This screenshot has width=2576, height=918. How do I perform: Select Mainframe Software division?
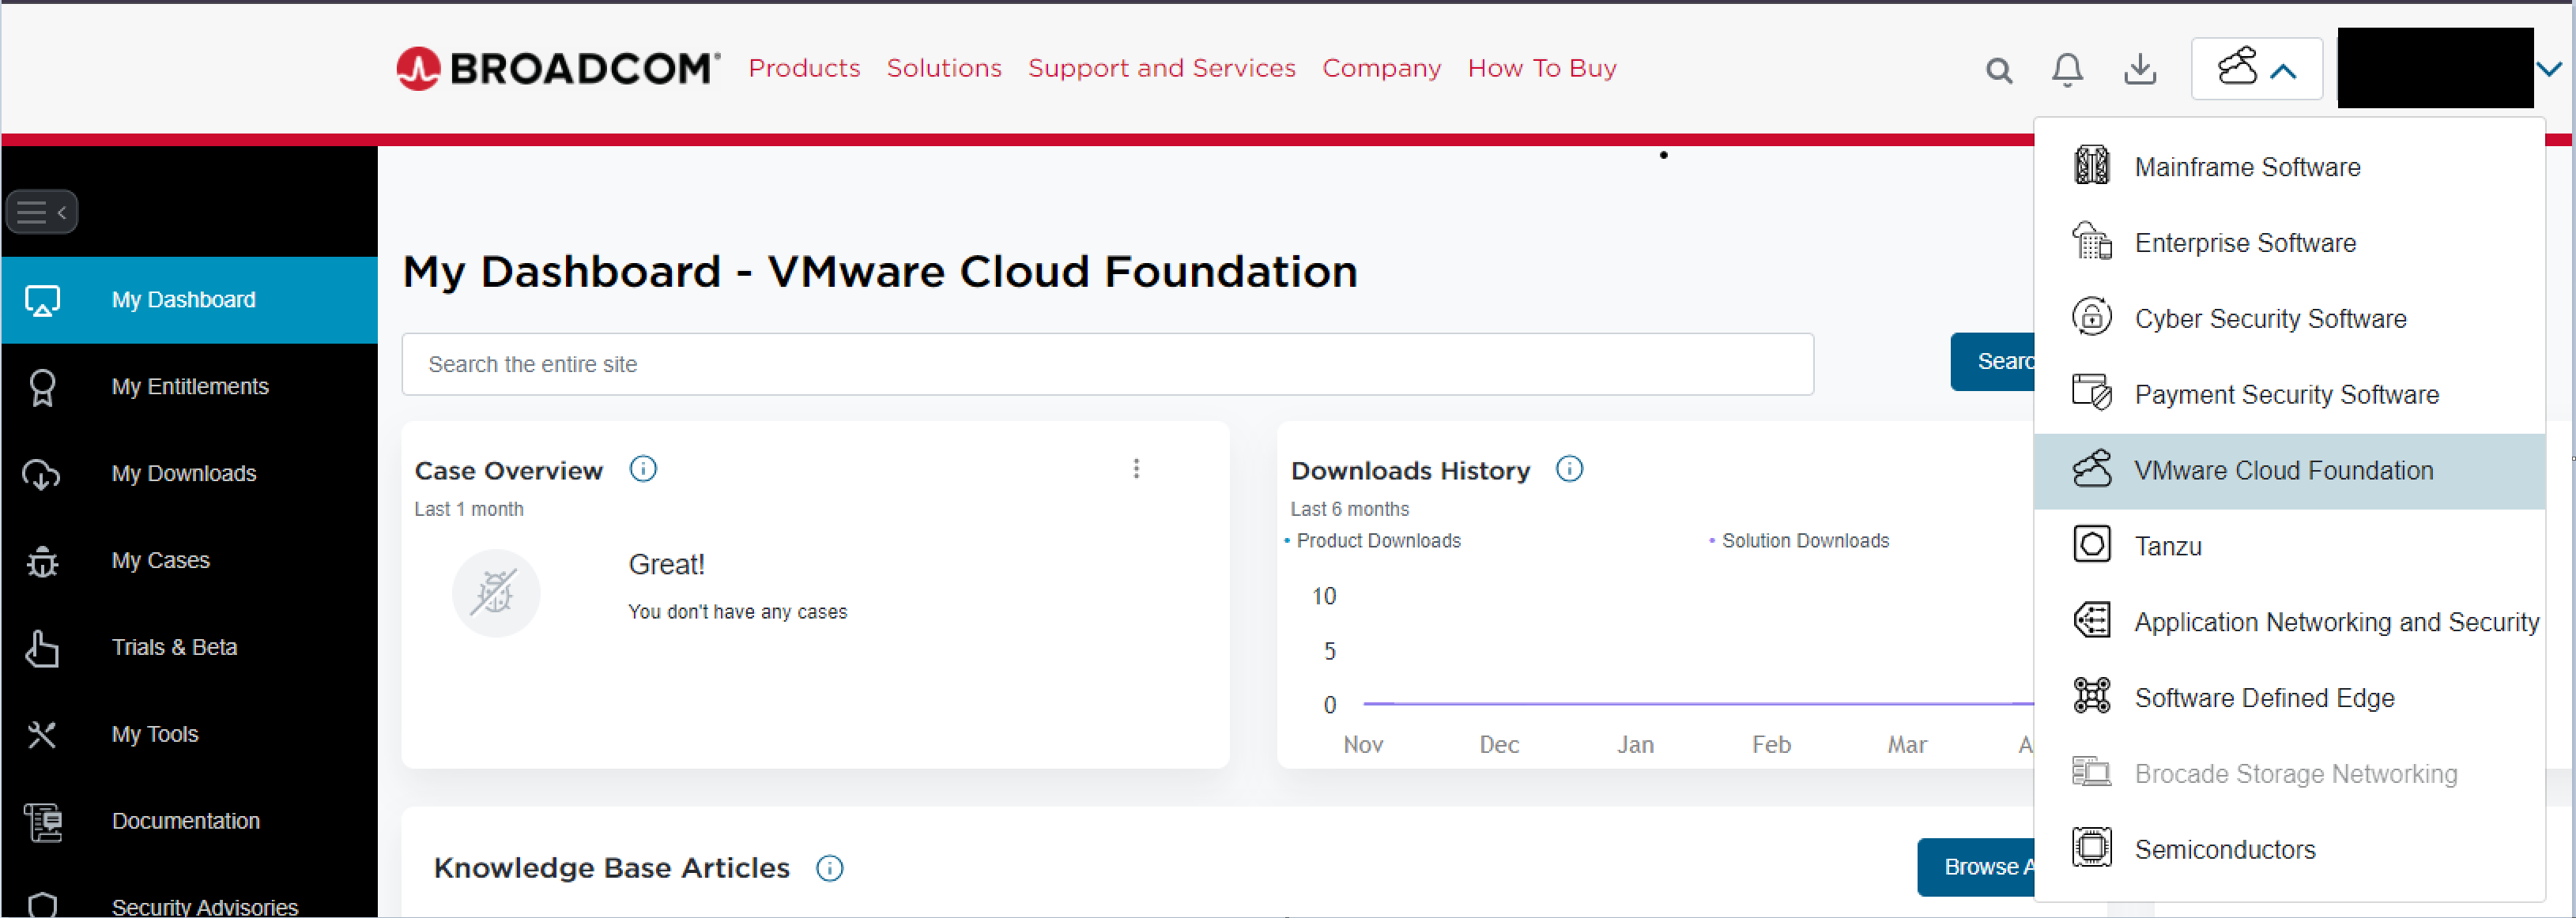click(2289, 167)
